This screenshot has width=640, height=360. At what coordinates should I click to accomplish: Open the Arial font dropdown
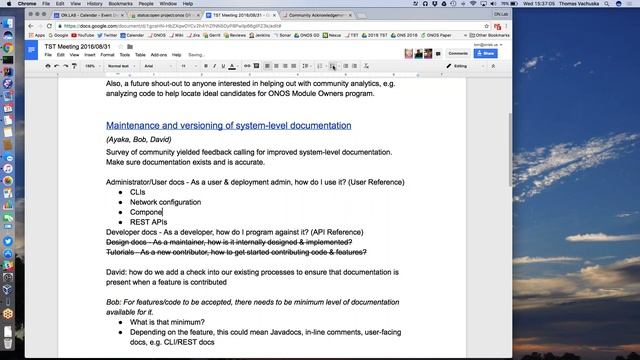[158, 66]
